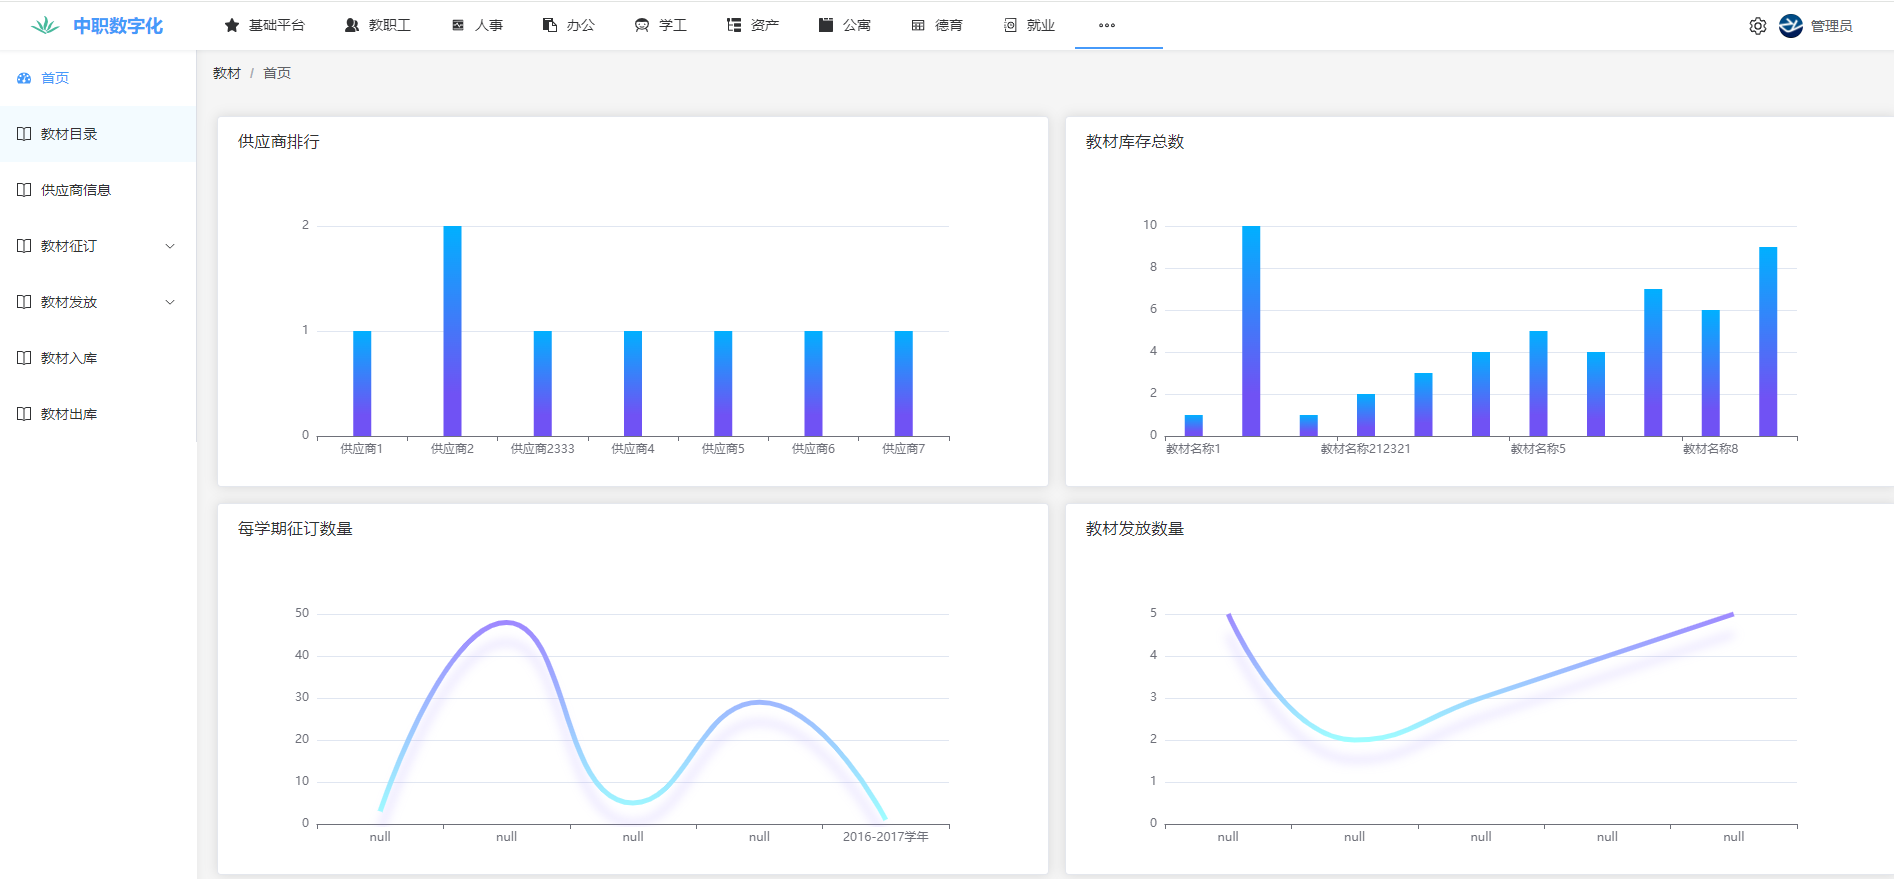Click the book icon beside 教材目录
The height and width of the screenshot is (879, 1894).
(24, 134)
